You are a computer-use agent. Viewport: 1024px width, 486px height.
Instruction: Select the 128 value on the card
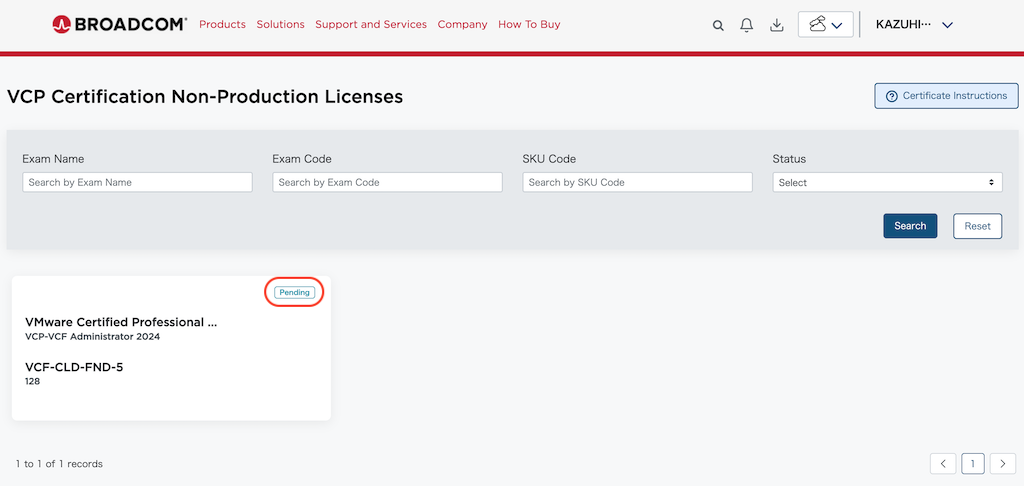click(33, 381)
